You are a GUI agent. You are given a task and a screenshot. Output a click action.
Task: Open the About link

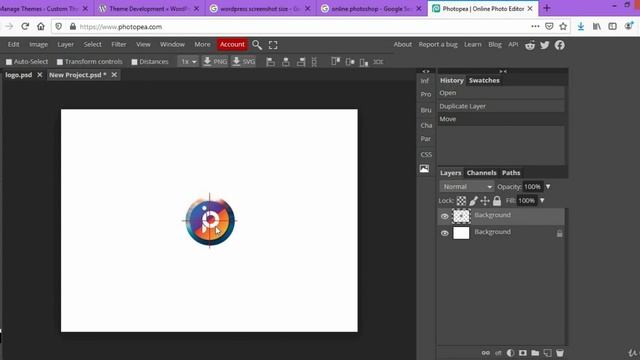(x=402, y=44)
